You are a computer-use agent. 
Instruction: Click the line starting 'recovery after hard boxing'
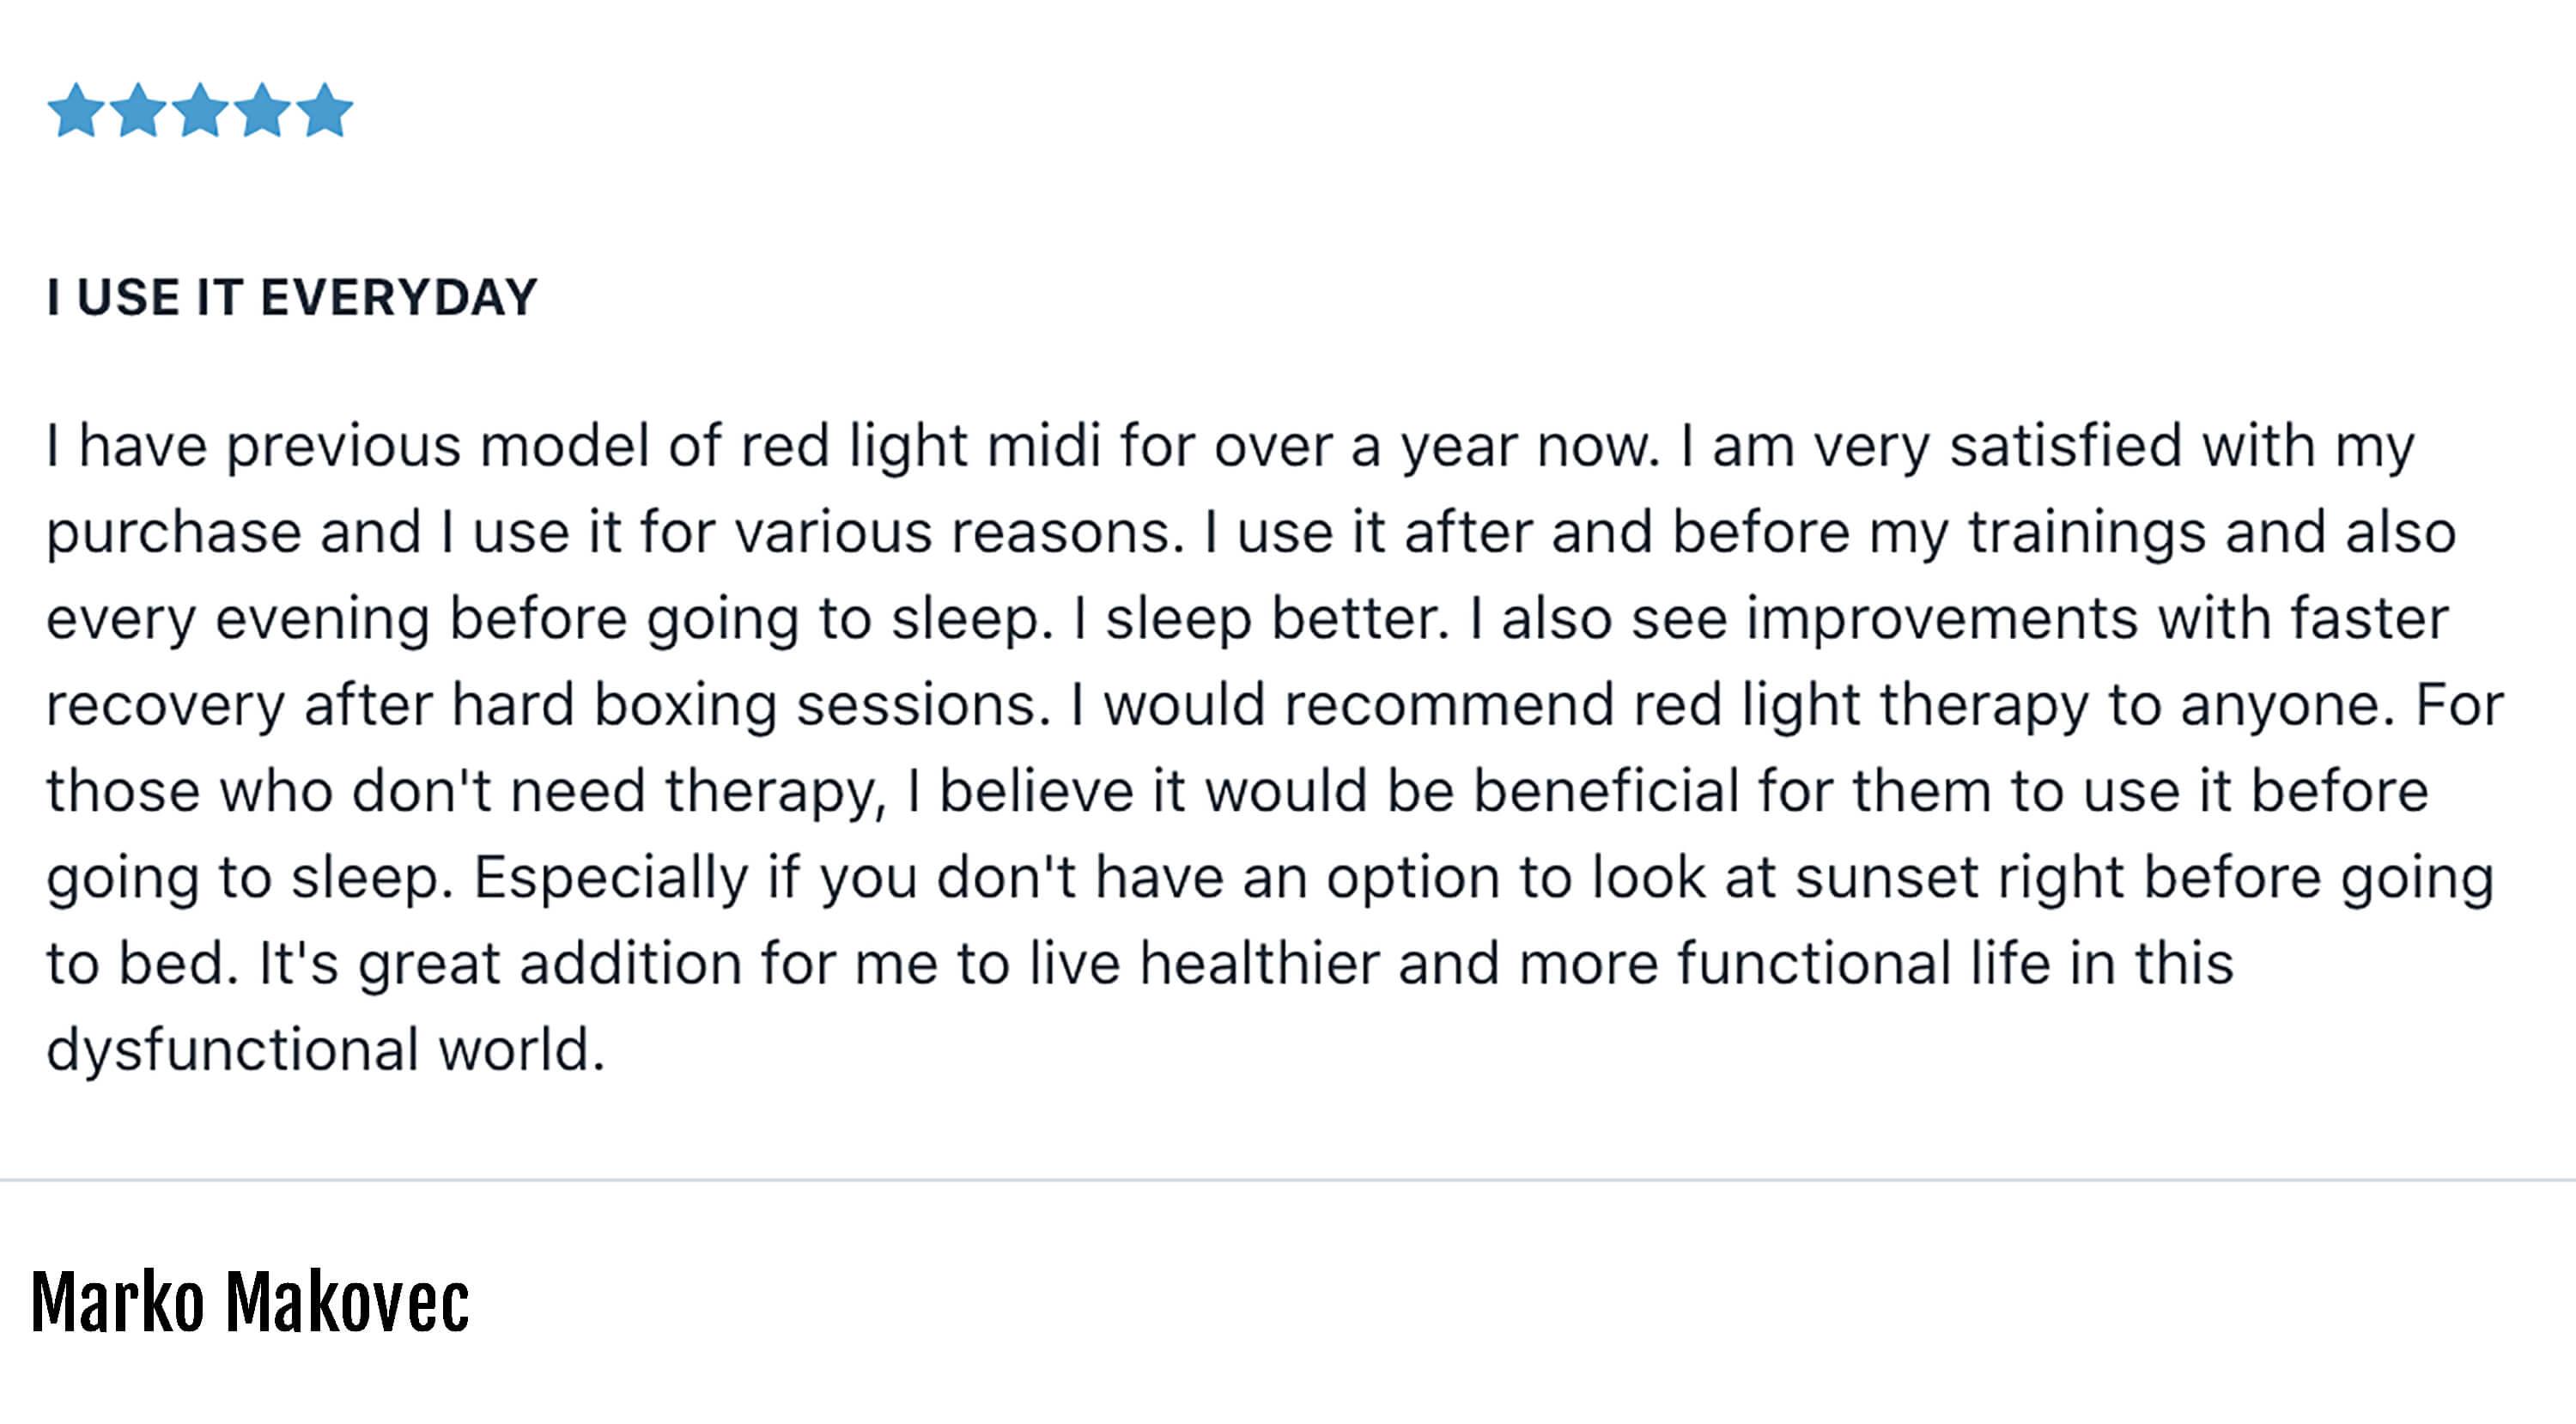pos(1275,705)
